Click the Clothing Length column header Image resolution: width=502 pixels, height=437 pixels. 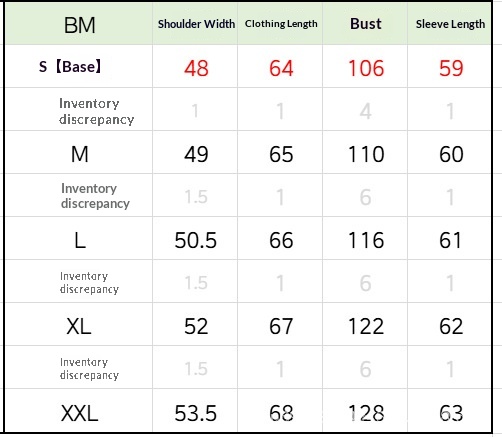click(x=281, y=24)
